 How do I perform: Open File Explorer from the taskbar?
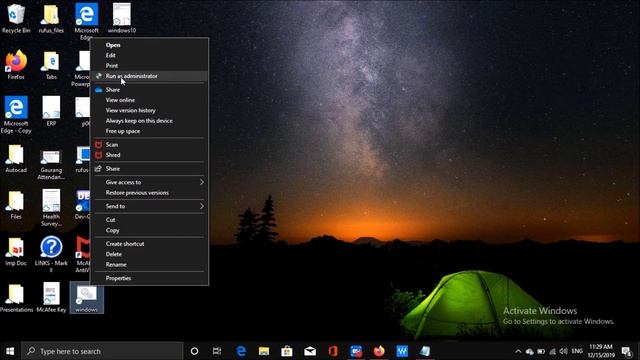[264, 351]
